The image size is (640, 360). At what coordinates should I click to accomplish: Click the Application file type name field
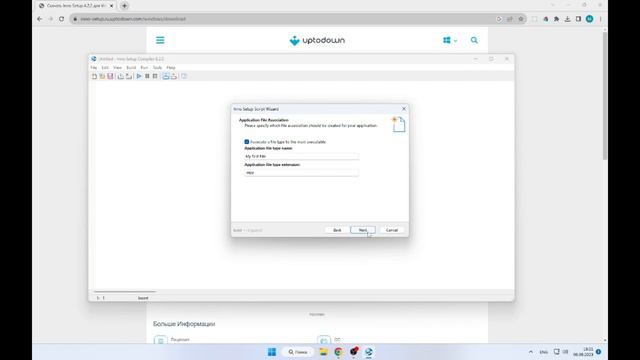[x=302, y=156]
